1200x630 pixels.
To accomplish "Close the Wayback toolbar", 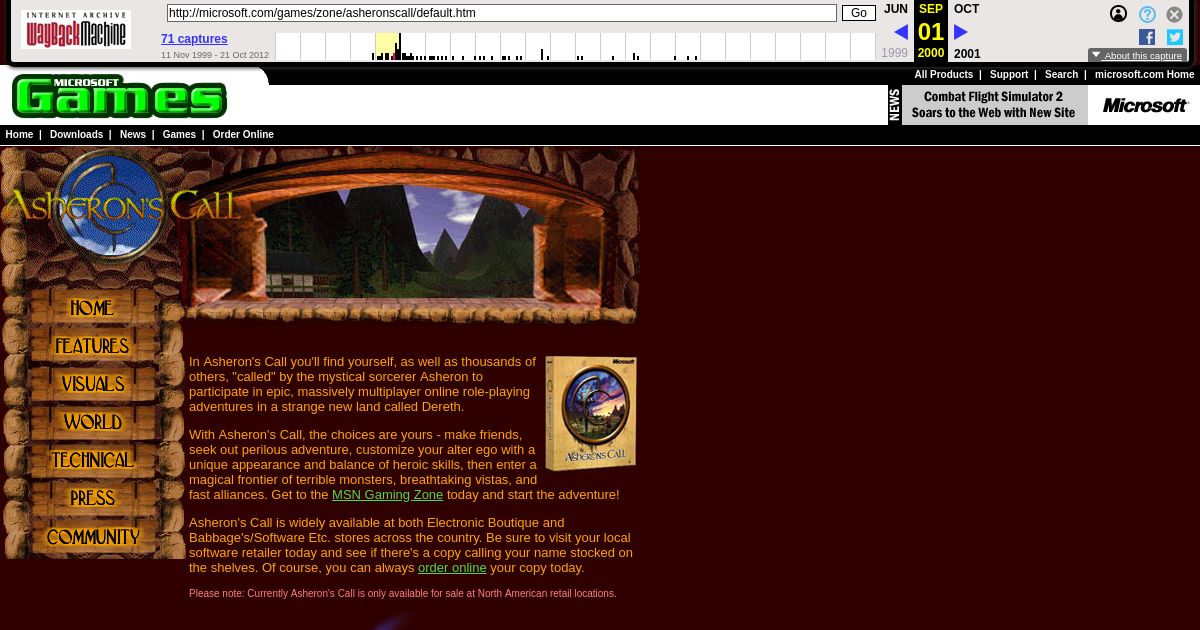I will click(1175, 14).
